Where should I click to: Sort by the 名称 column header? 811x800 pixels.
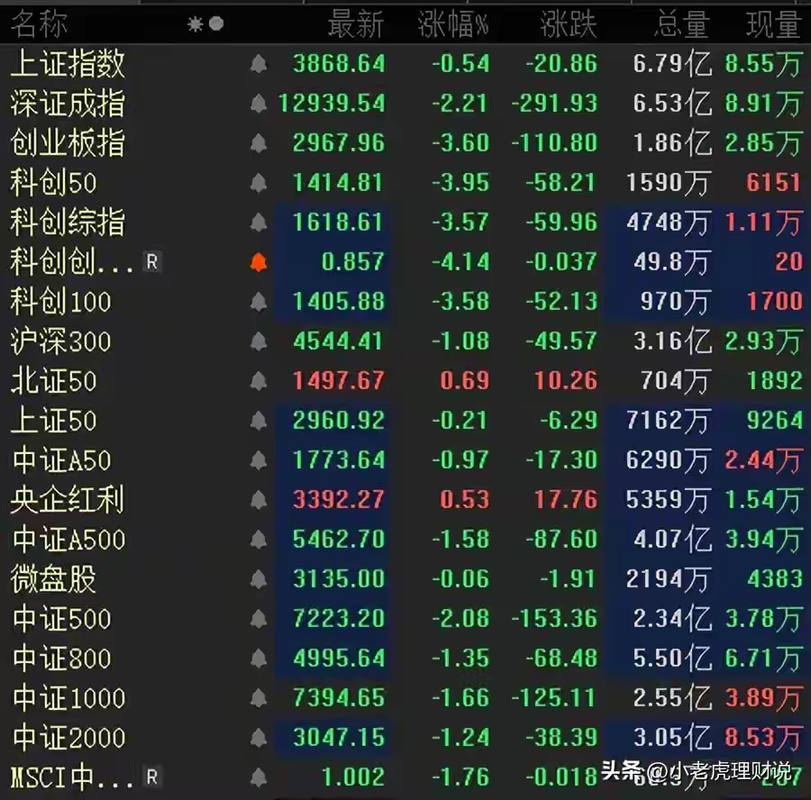pyautogui.click(x=39, y=24)
